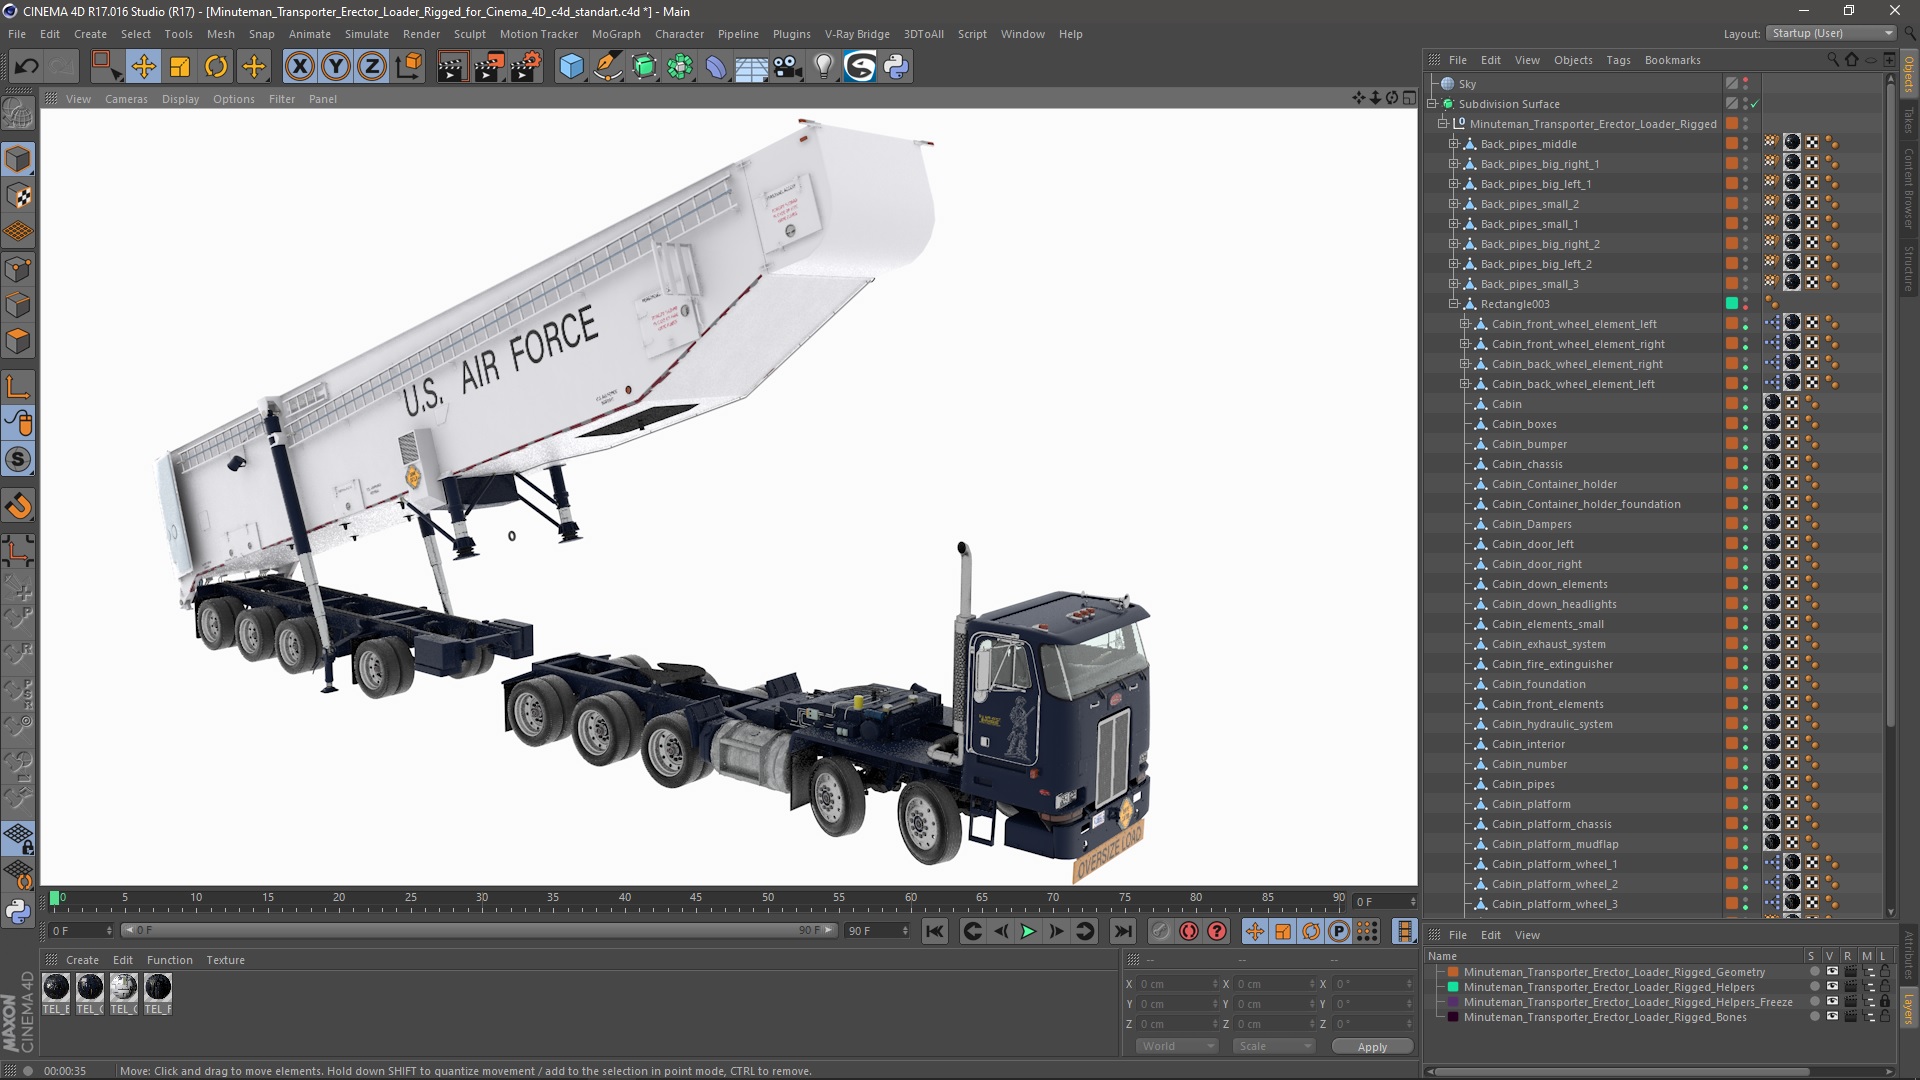Screen dimensions: 1920x1080
Task: Click the Floor environment icon
Action: (752, 67)
